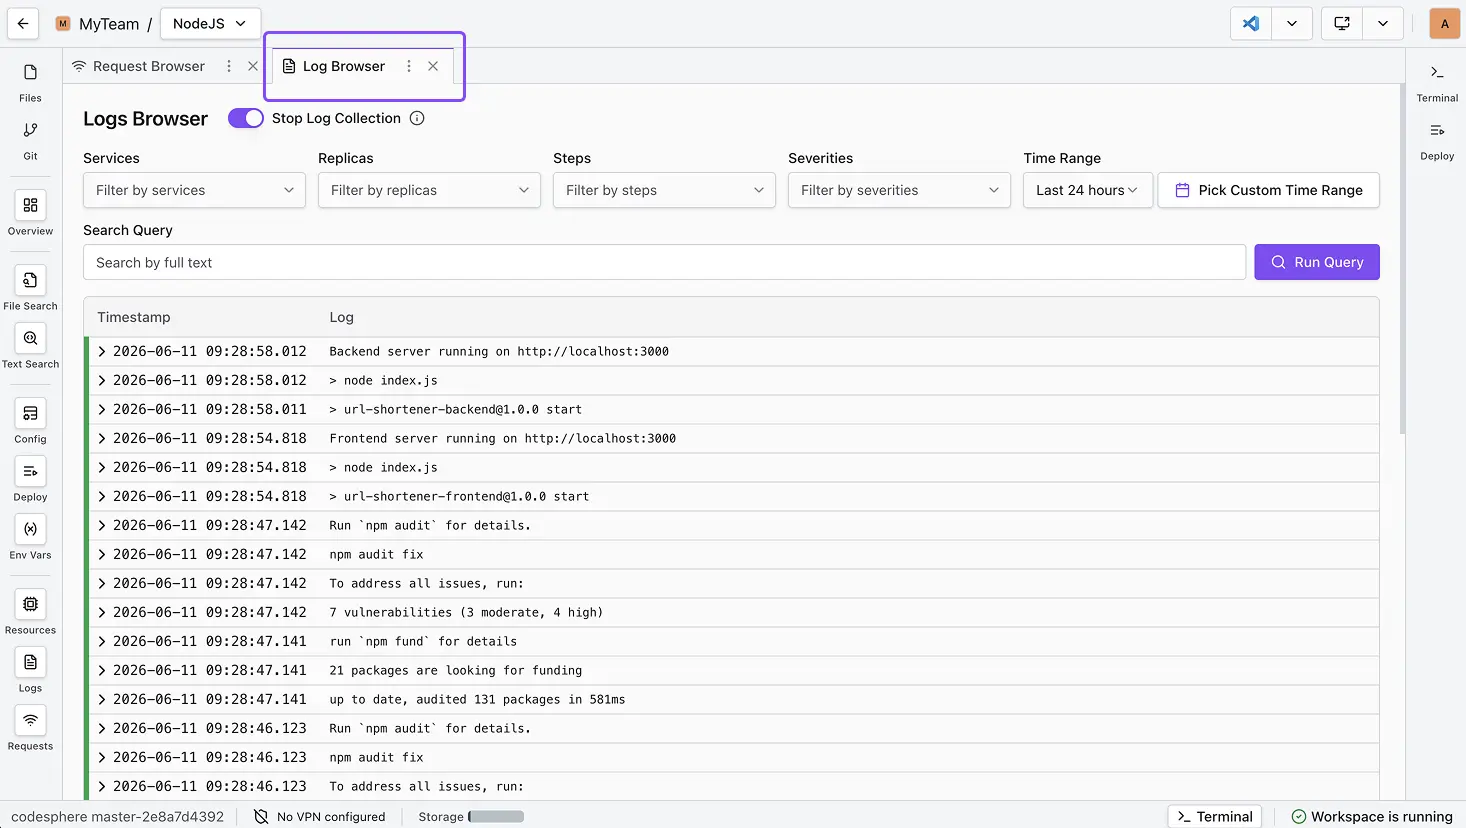Expand the 7 vulnerabilities log row
This screenshot has height=828, width=1466.
click(x=102, y=612)
